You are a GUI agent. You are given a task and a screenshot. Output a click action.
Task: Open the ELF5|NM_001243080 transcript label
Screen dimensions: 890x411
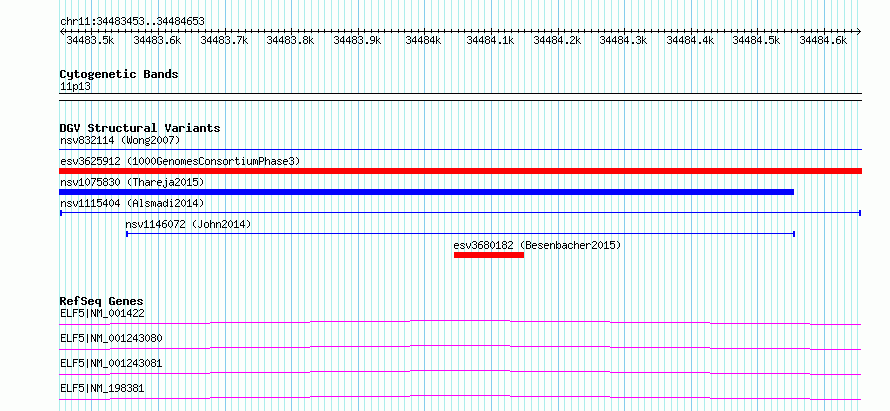[x=111, y=338]
